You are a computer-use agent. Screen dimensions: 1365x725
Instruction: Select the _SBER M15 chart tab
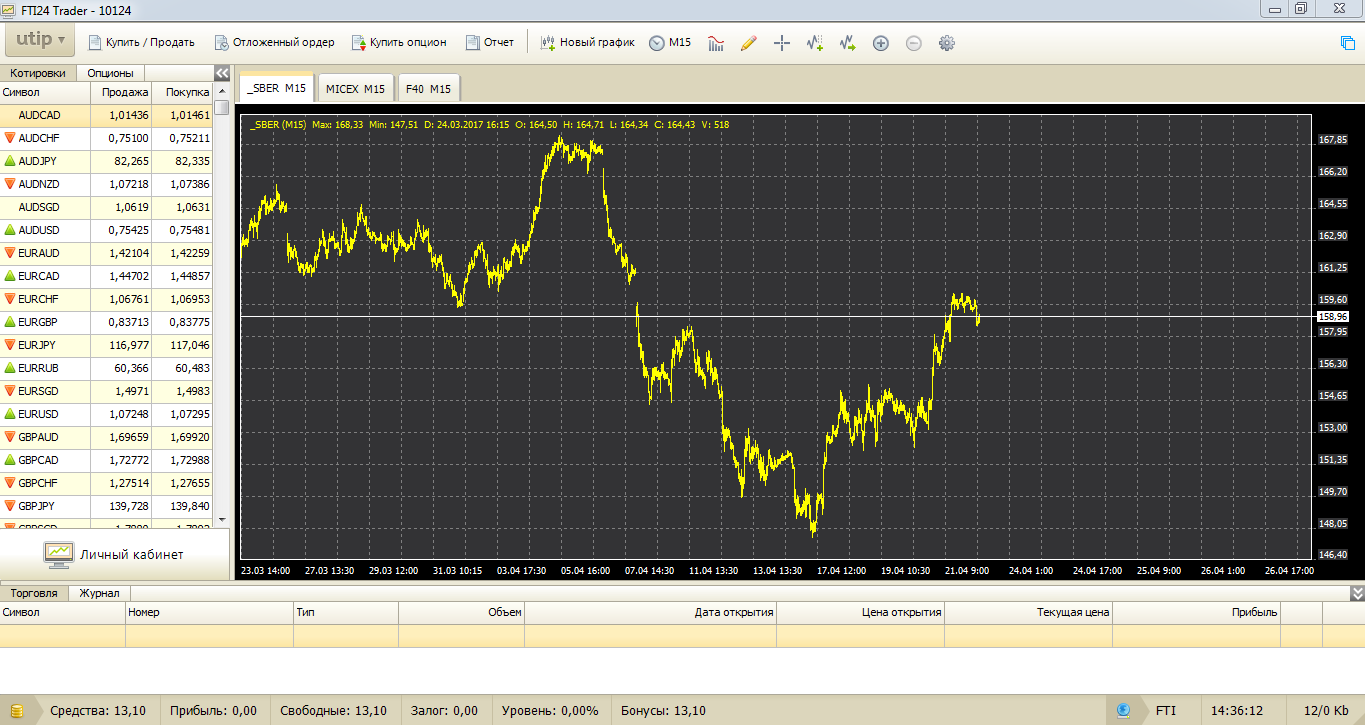point(277,88)
